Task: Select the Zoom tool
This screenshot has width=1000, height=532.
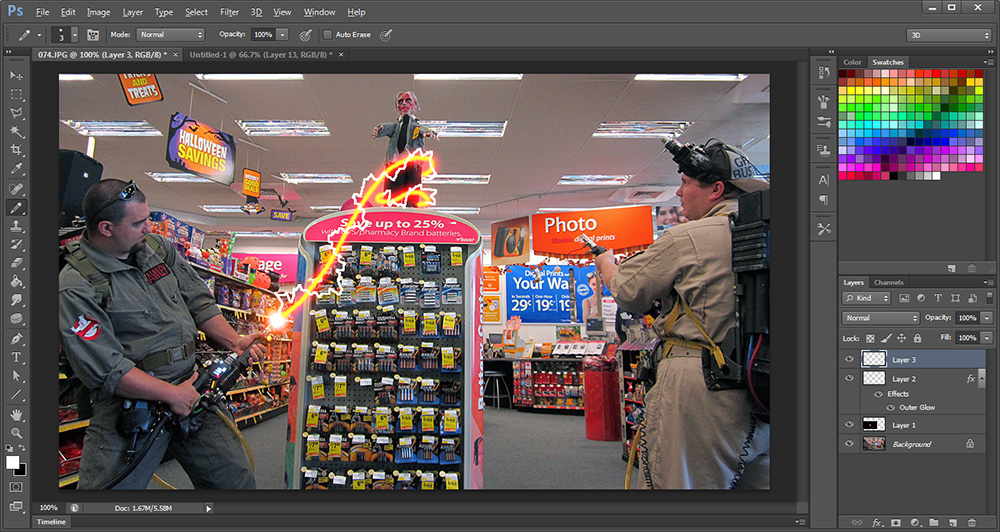Action: click(x=16, y=433)
